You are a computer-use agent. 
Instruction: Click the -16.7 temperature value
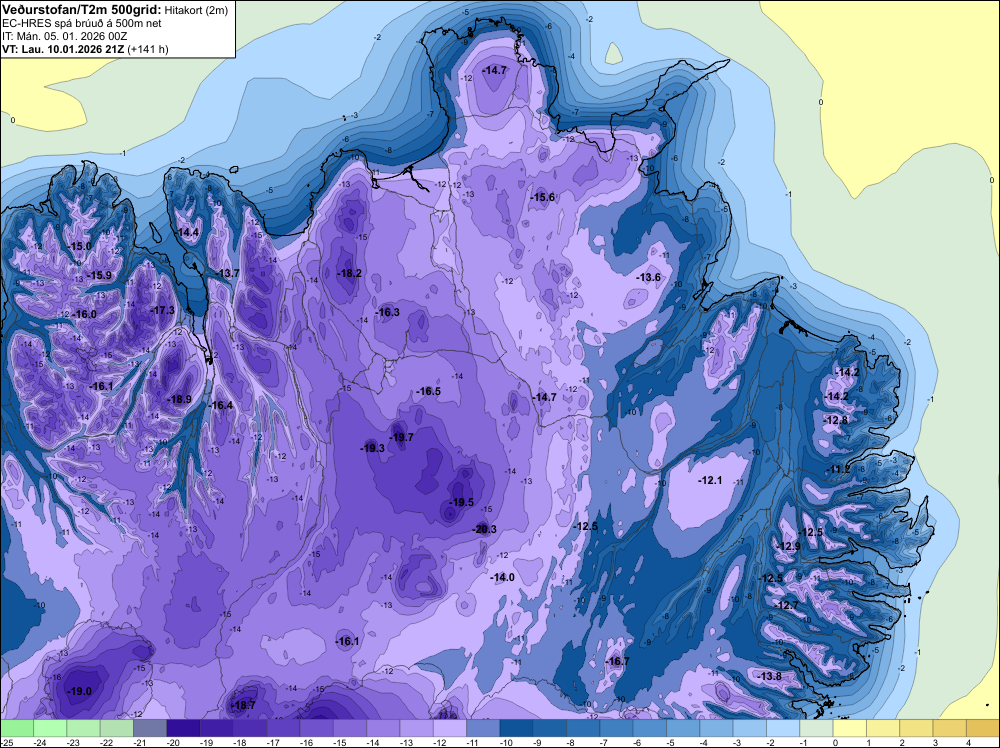click(617, 661)
